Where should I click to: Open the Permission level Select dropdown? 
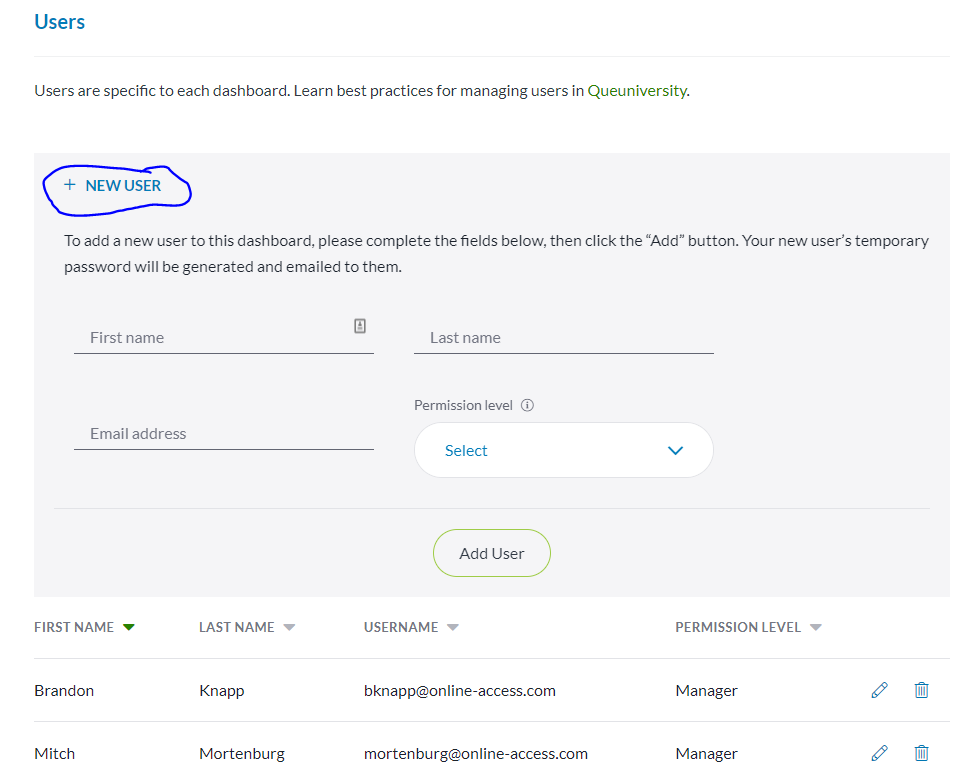click(563, 450)
